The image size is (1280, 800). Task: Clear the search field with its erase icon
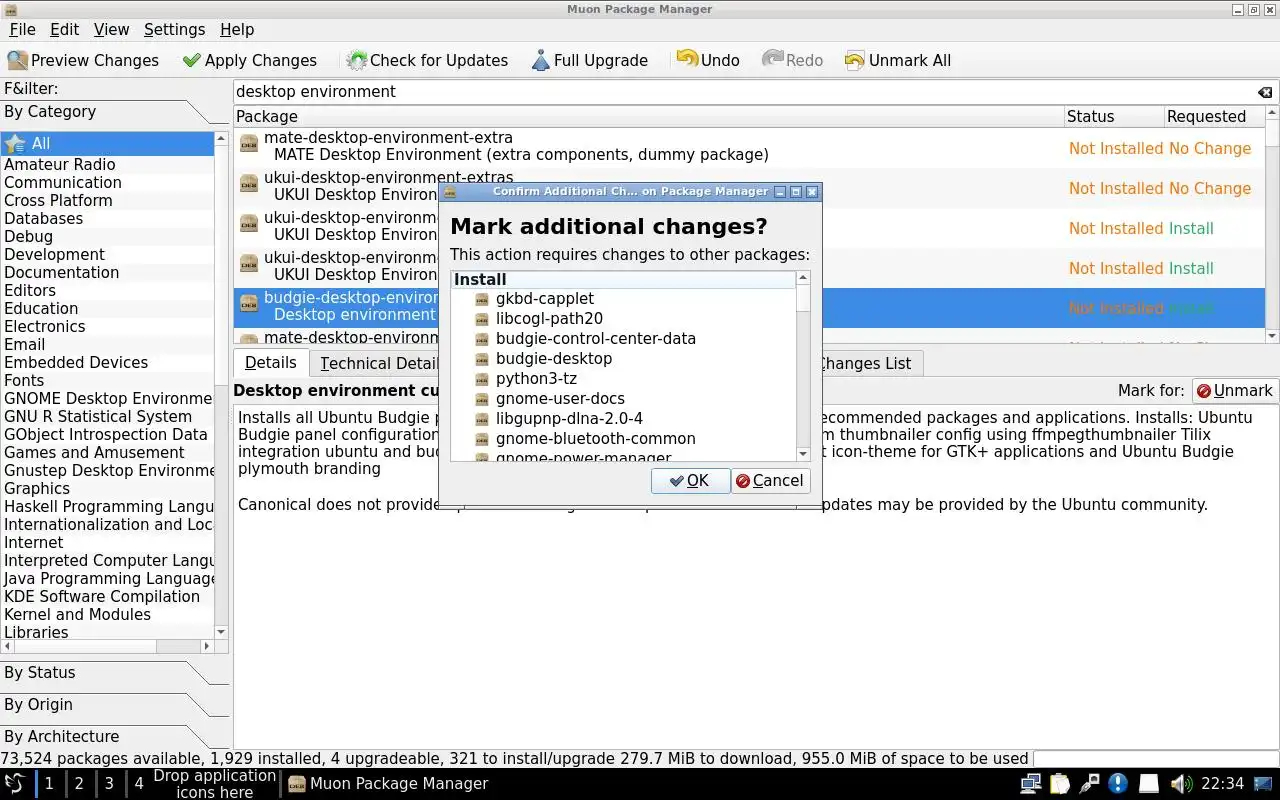click(1265, 92)
